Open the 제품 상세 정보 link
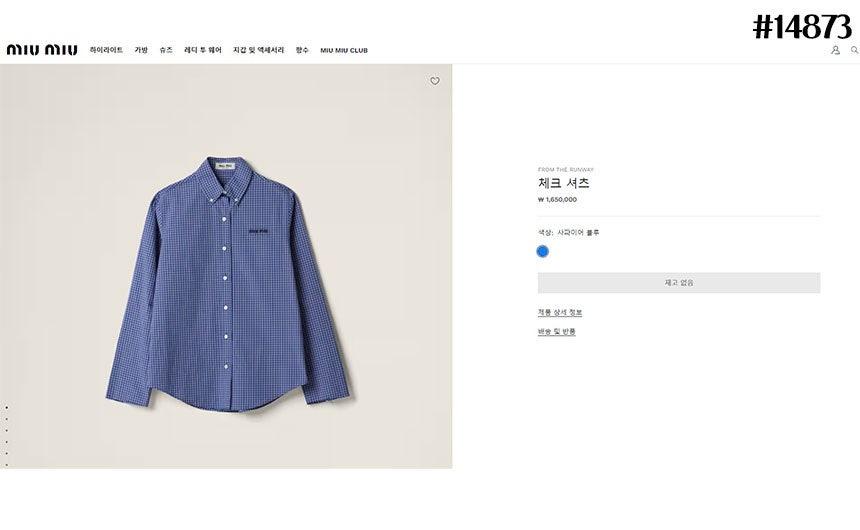The width and height of the screenshot is (860, 530). pos(560,312)
